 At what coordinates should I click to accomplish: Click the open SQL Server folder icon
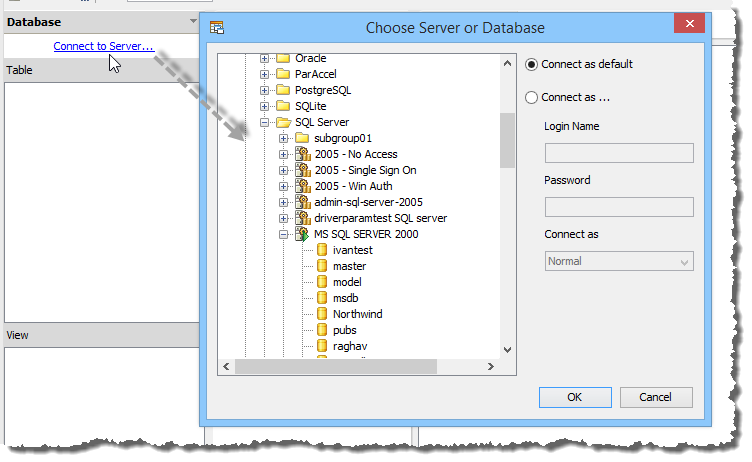click(284, 122)
